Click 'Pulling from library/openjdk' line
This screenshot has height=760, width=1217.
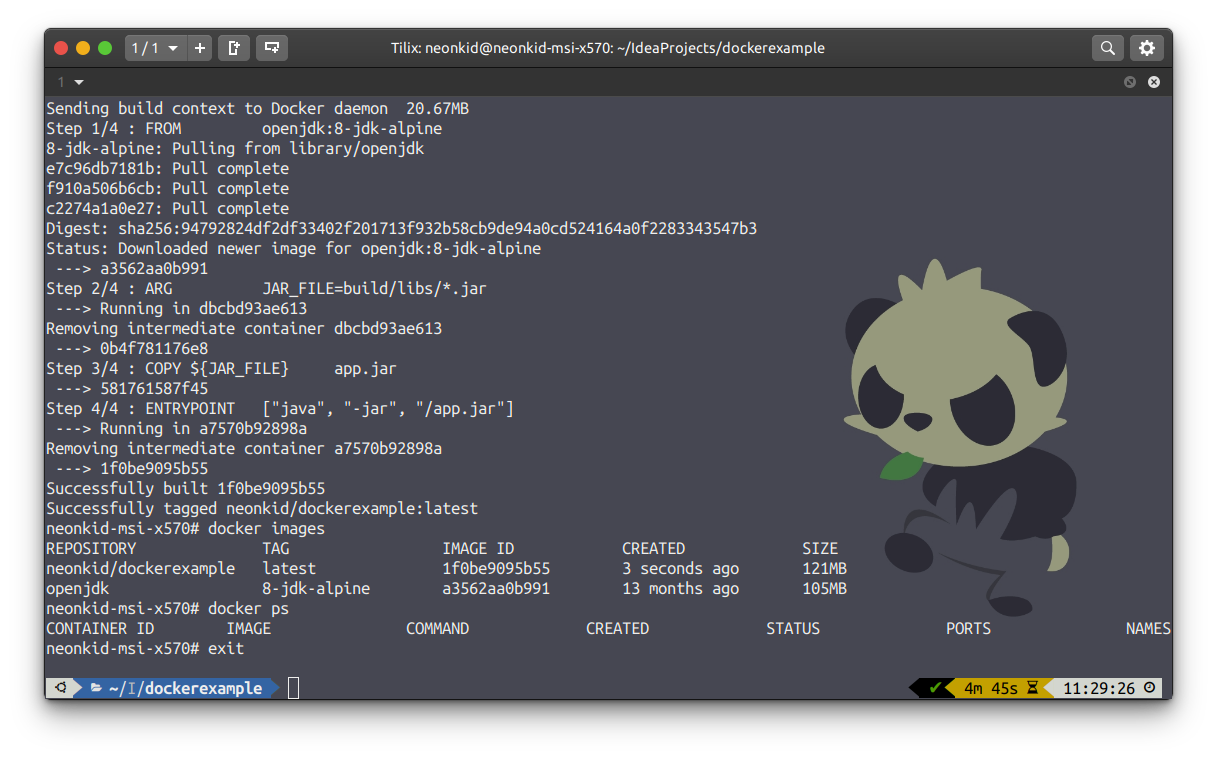[x=235, y=149]
